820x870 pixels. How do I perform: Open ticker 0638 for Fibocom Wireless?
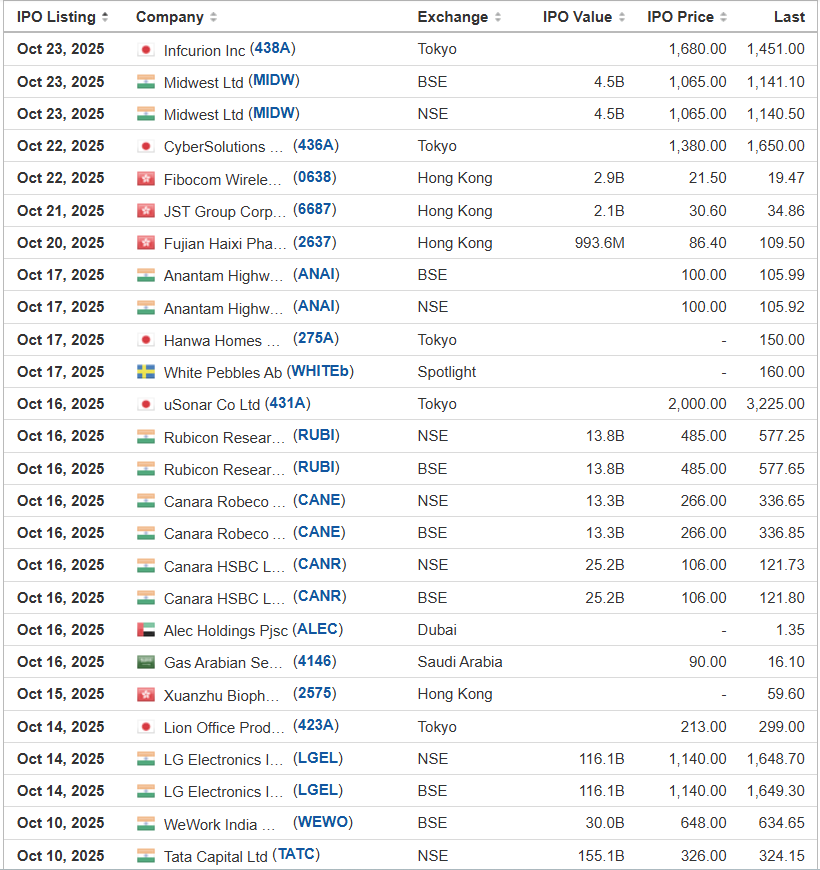coord(315,178)
